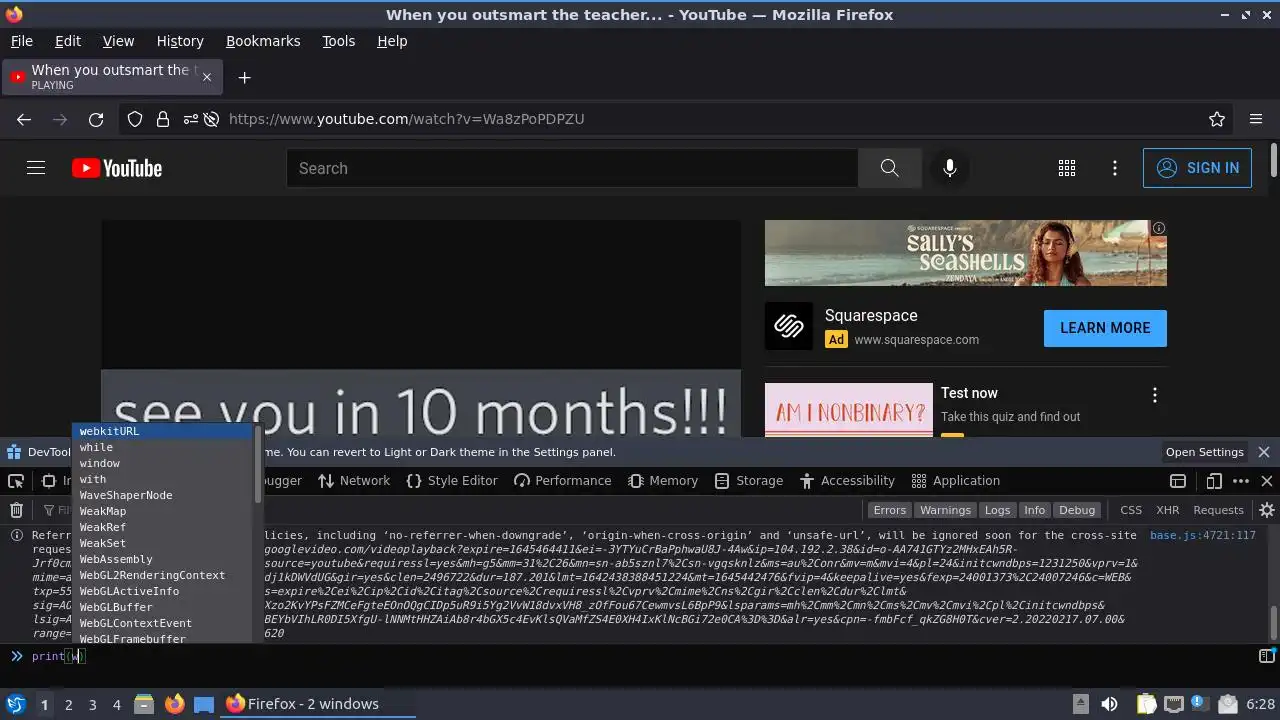This screenshot has height=720, width=1280.
Task: Click the AM I NONBINARY quiz thumbnail
Action: pyautogui.click(x=849, y=410)
